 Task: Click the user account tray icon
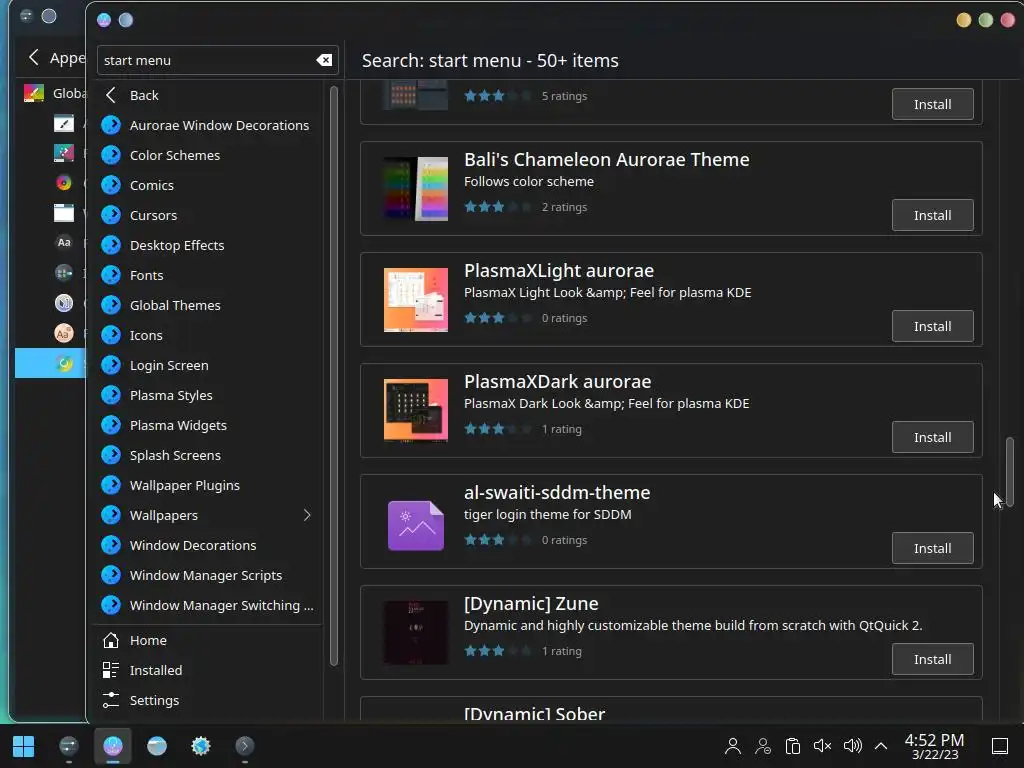(x=733, y=746)
